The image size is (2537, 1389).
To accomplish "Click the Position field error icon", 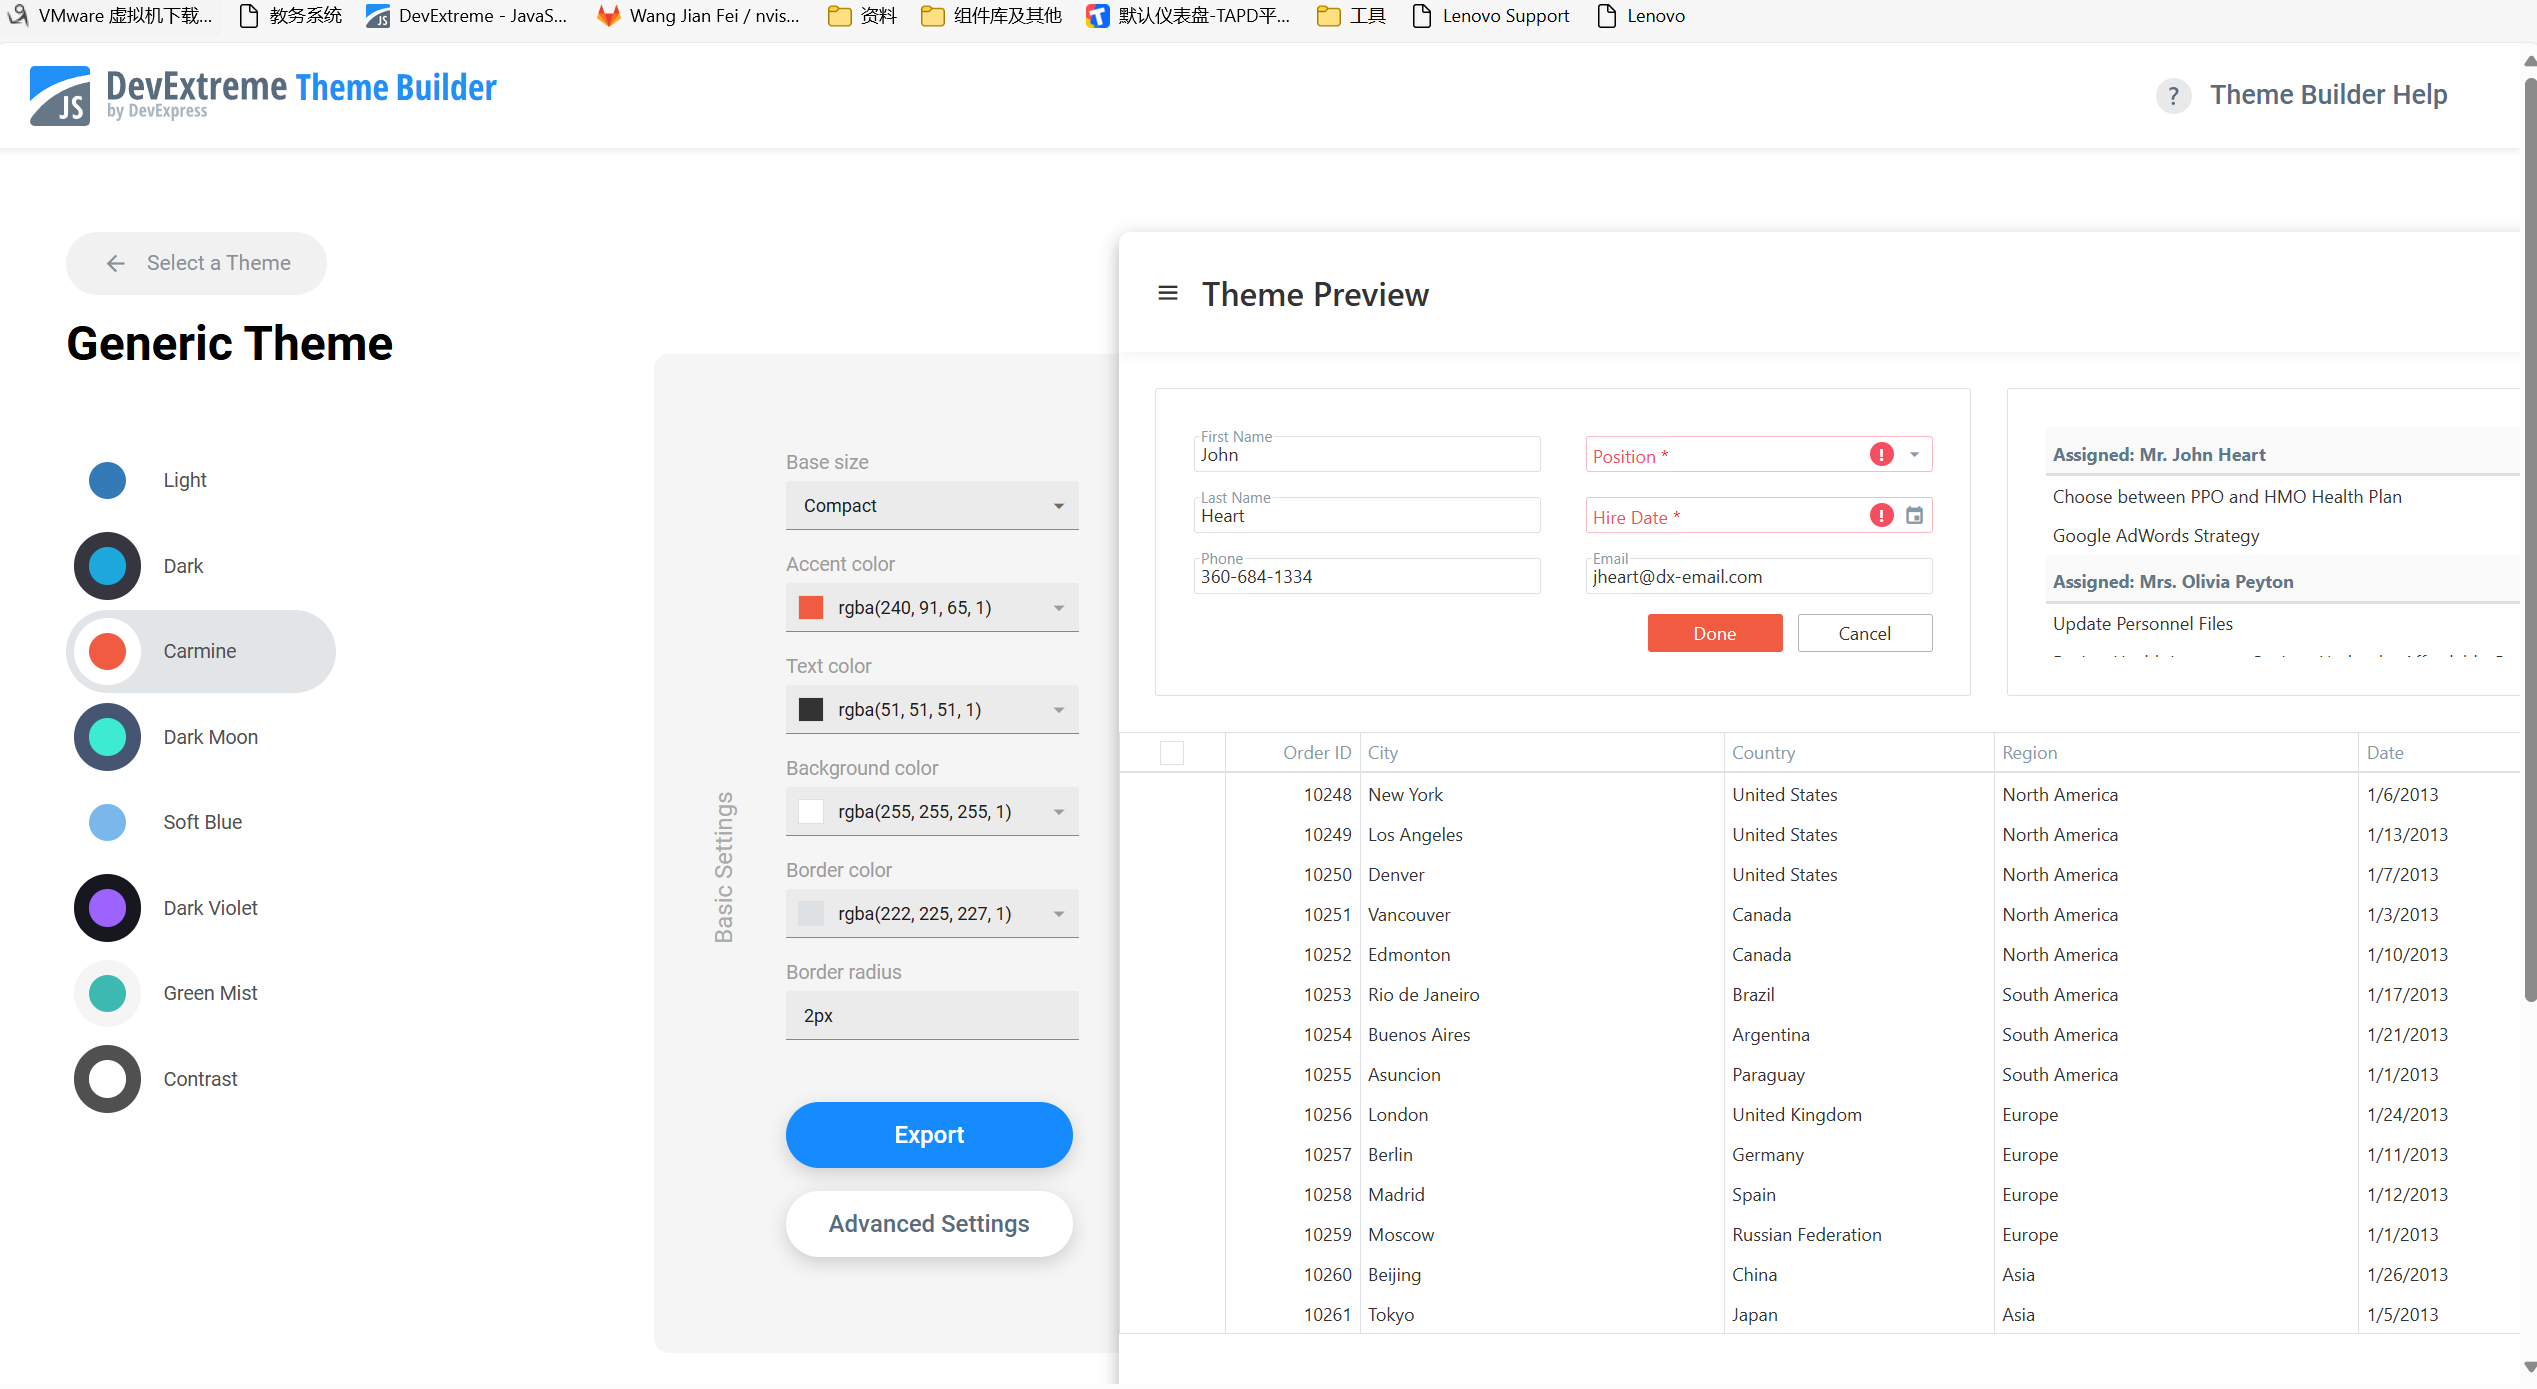I will [x=1881, y=455].
